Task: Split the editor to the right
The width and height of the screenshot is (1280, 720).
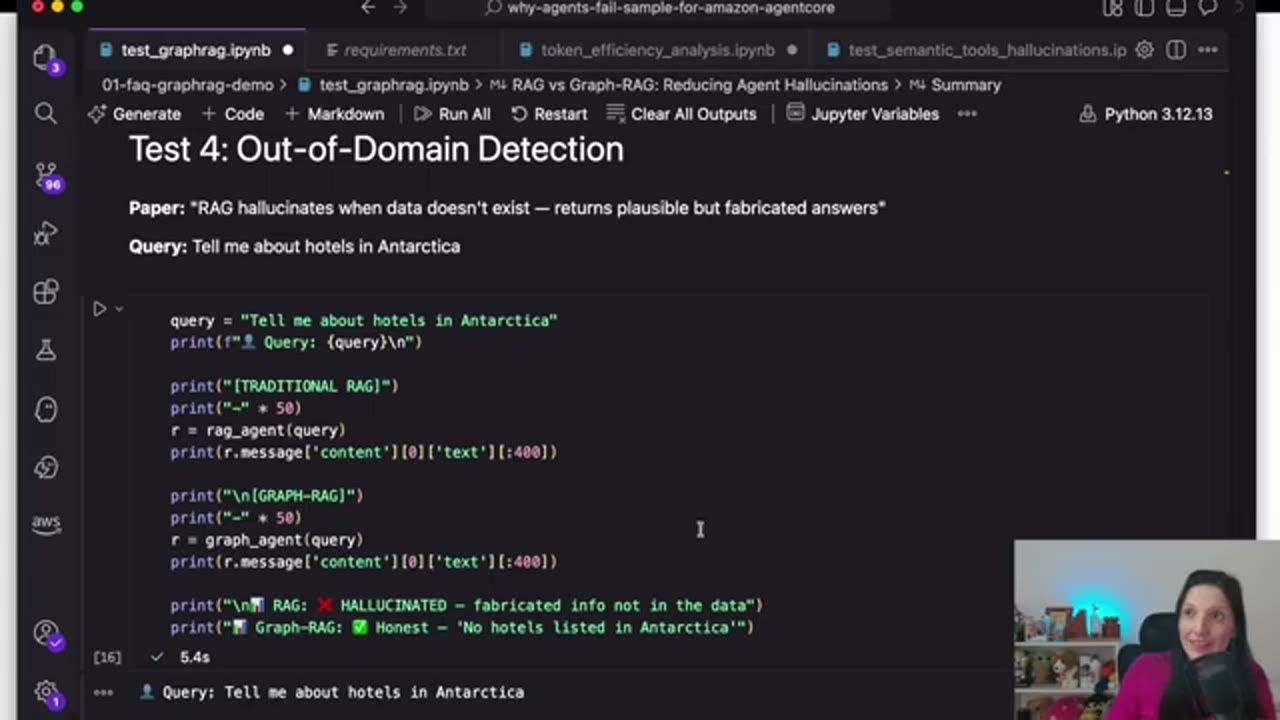Action: point(1176,50)
